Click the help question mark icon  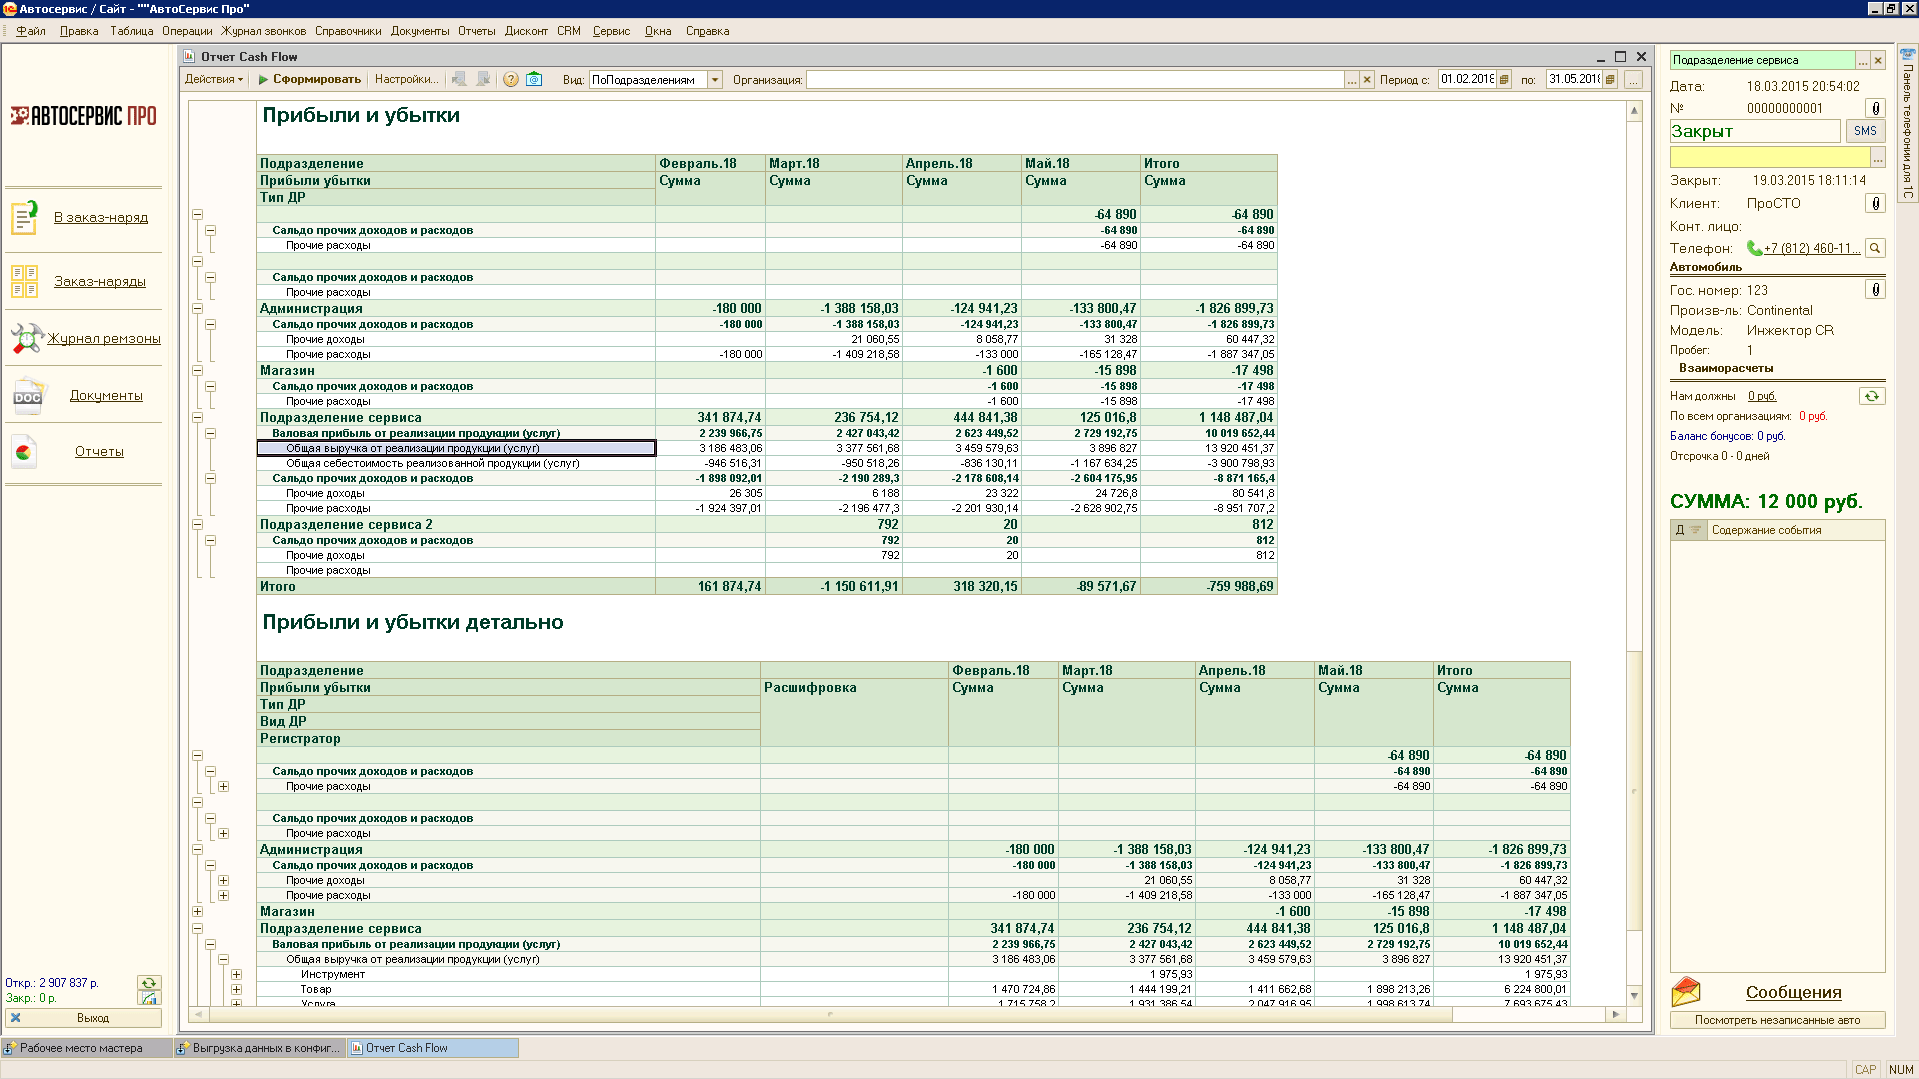[510, 80]
